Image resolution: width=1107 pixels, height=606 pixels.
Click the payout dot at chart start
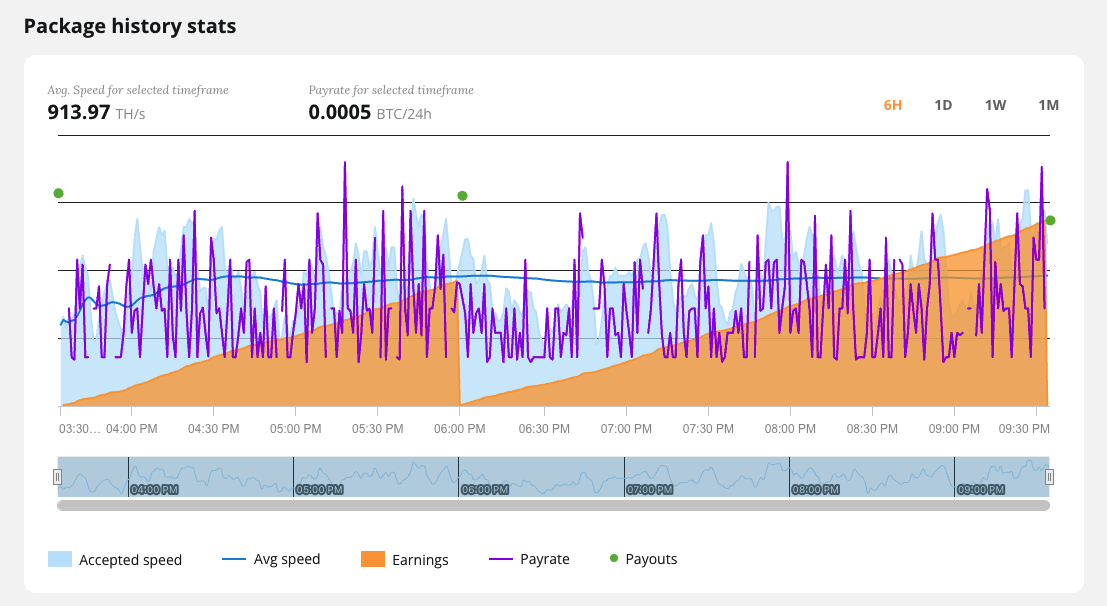coord(59,194)
